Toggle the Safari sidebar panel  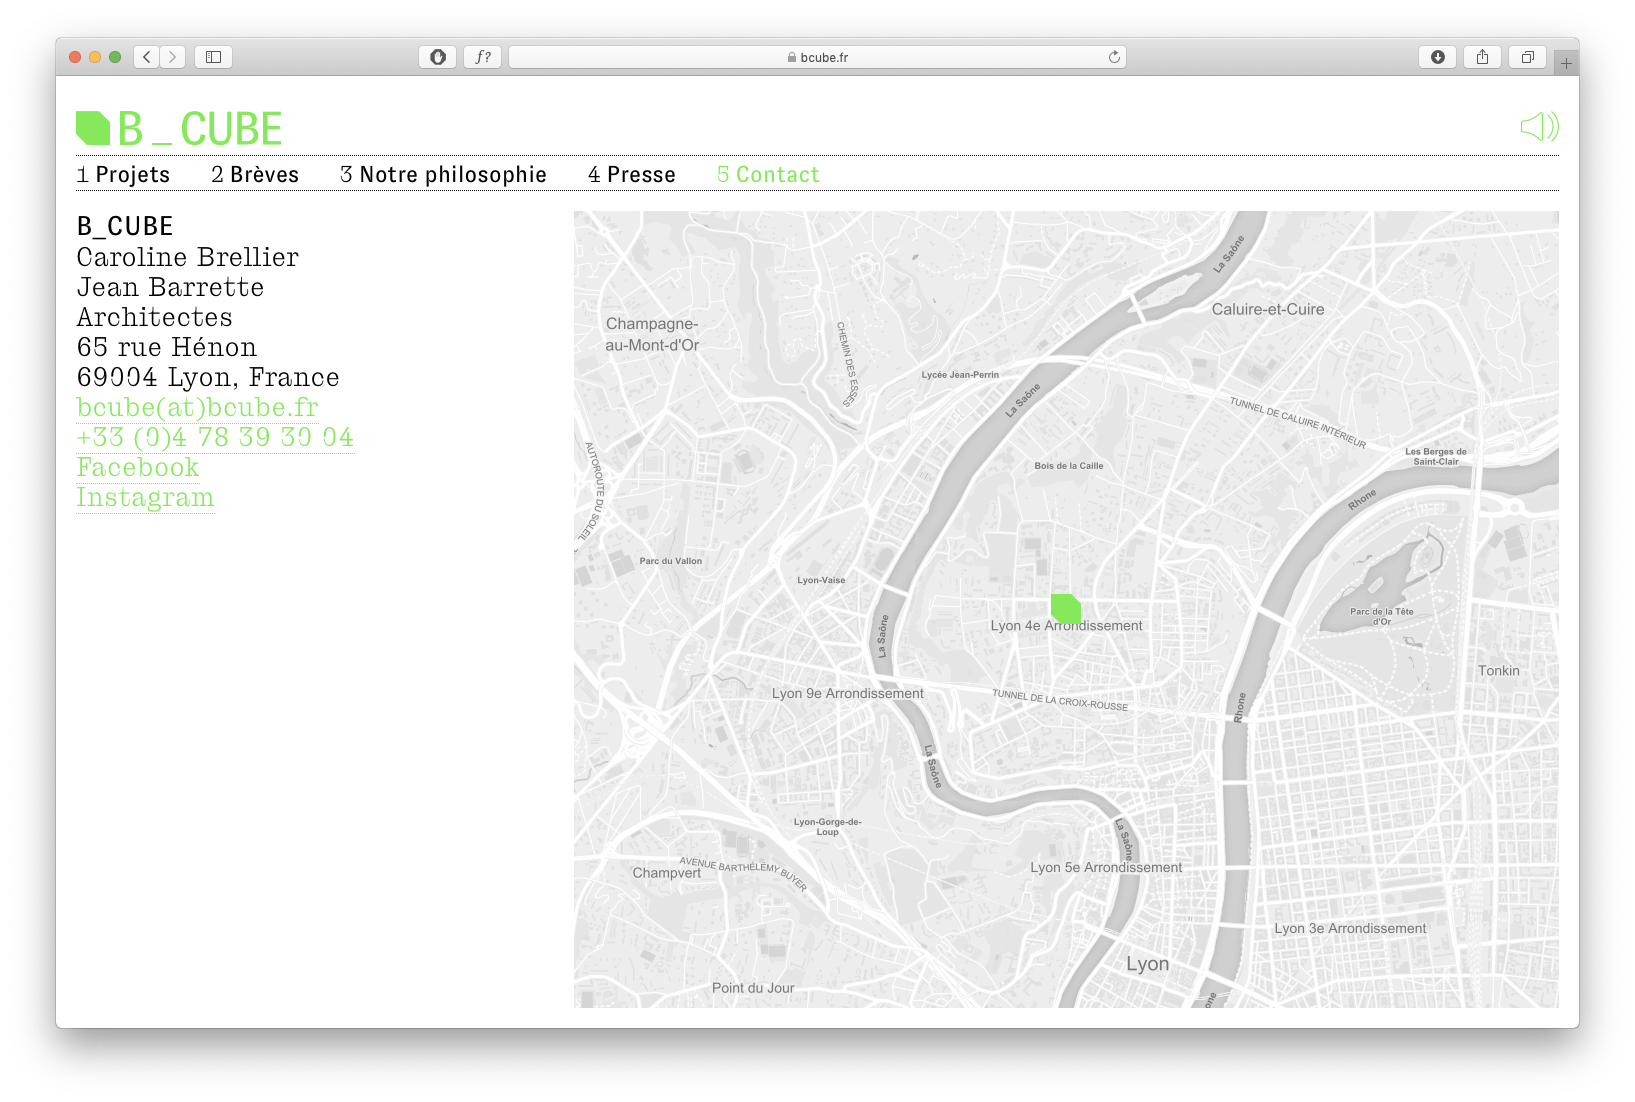213,57
